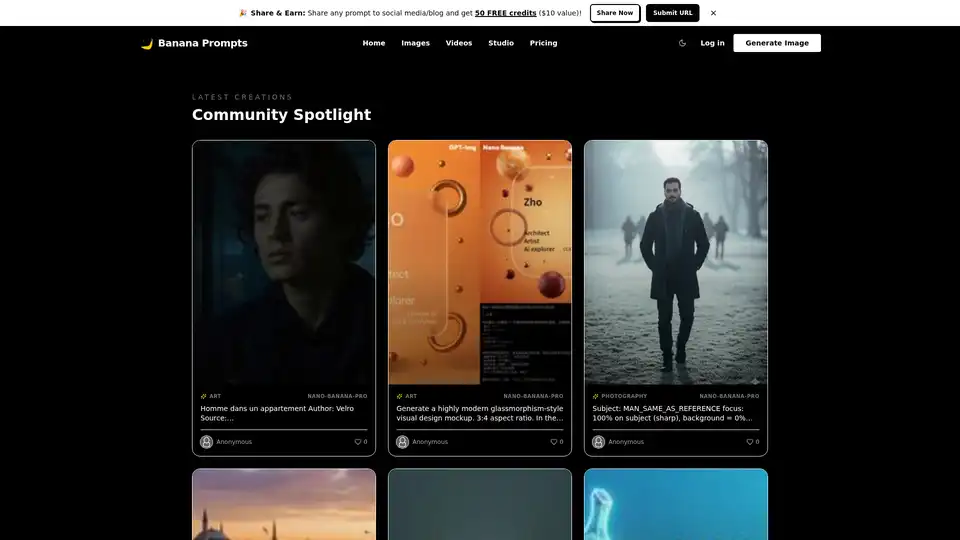This screenshot has height=540, width=960.
Task: Open the walking man in fog thumbnail
Action: 676,262
